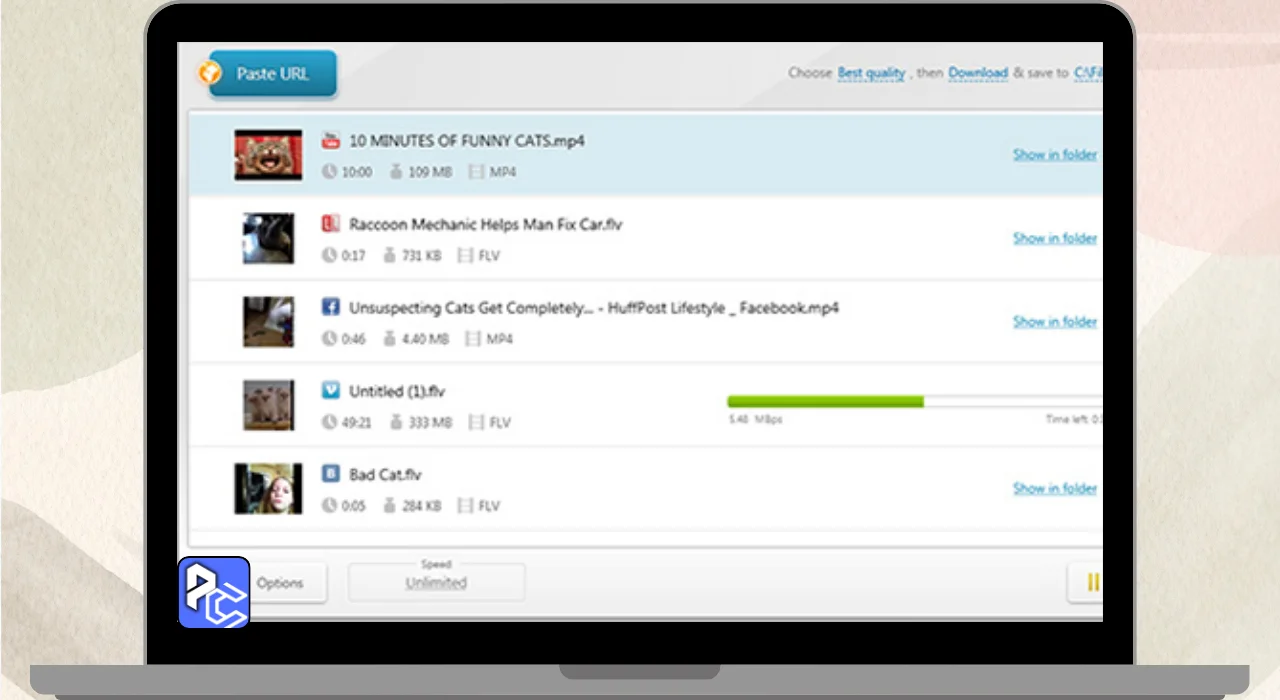Click film icon in Unsuspecting Cats row
This screenshot has width=1280, height=700.
point(473,339)
